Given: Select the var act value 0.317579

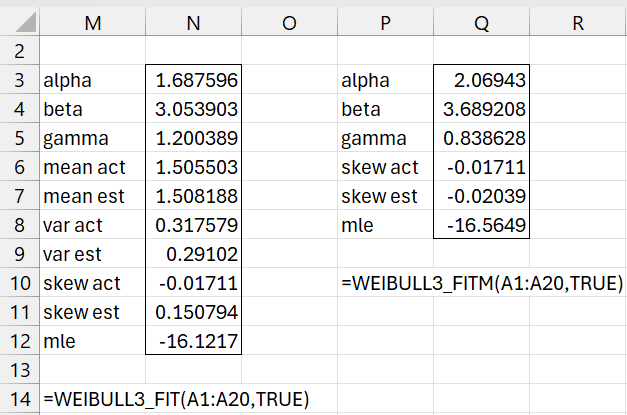Looking at the screenshot, I should coord(193,225).
